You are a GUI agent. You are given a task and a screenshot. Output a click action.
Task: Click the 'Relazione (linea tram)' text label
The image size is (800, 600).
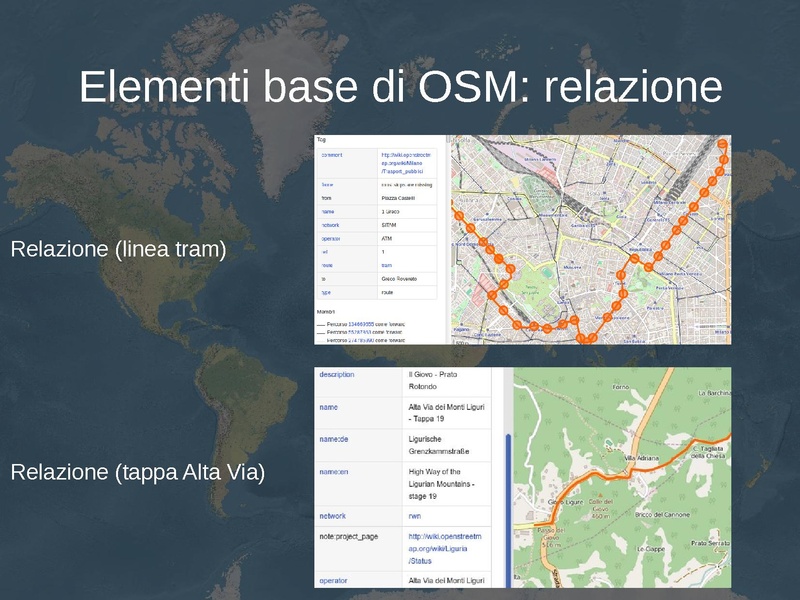pos(118,250)
